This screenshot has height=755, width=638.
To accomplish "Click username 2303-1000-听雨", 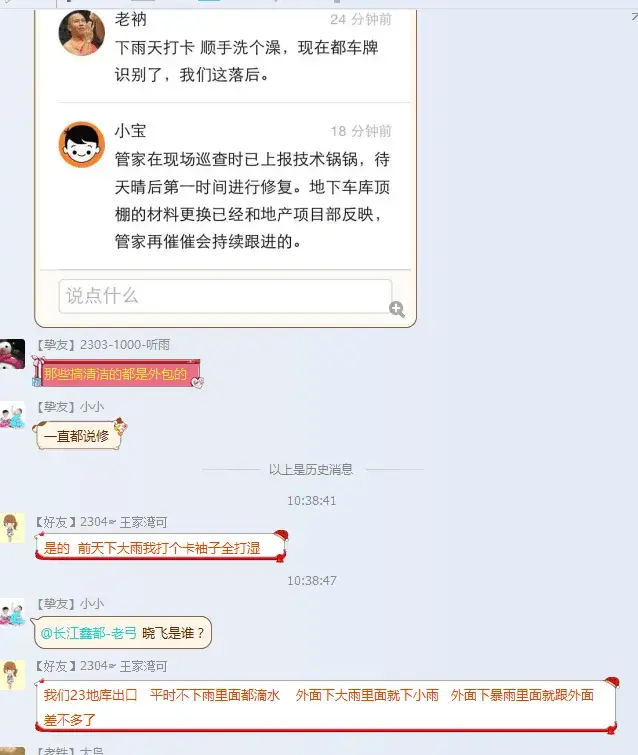I will (x=125, y=345).
